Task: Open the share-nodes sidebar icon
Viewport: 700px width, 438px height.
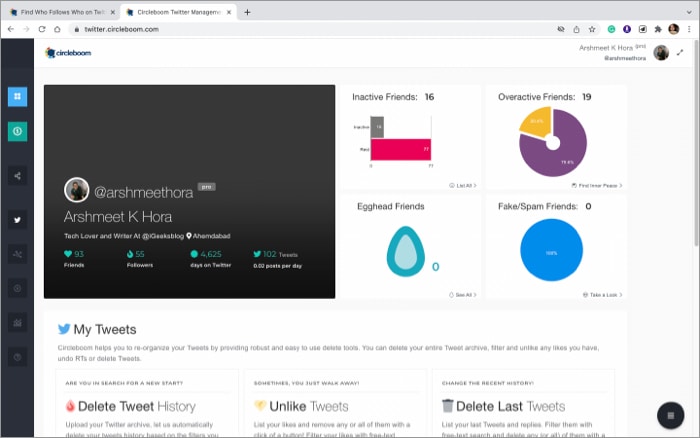Action: click(17, 175)
